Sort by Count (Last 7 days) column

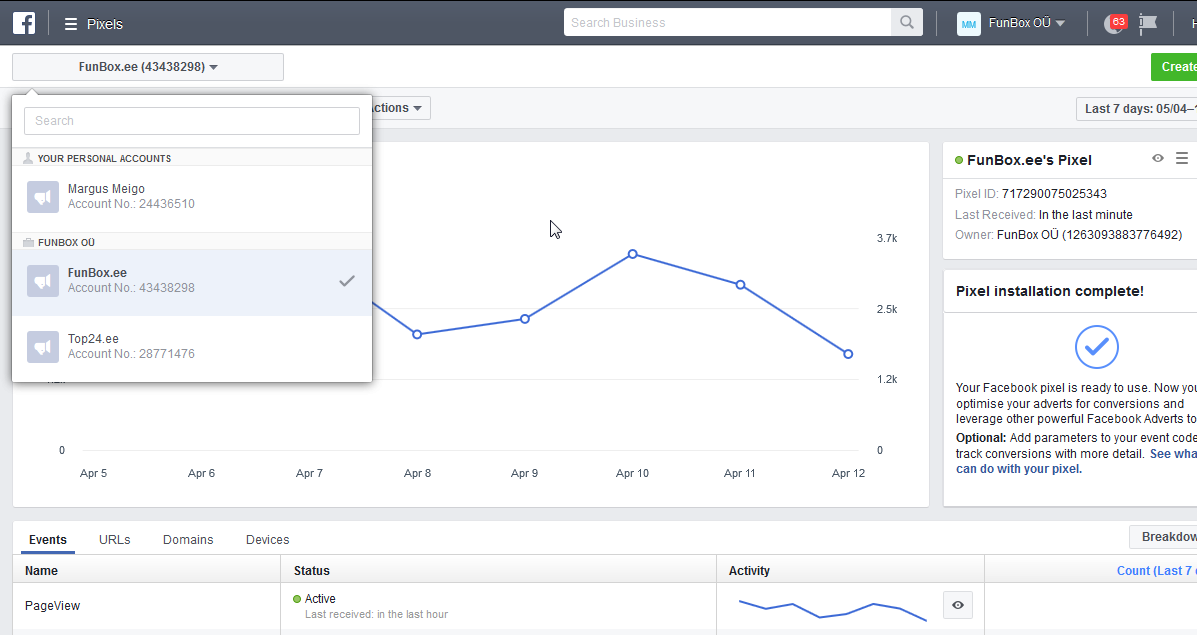1157,571
